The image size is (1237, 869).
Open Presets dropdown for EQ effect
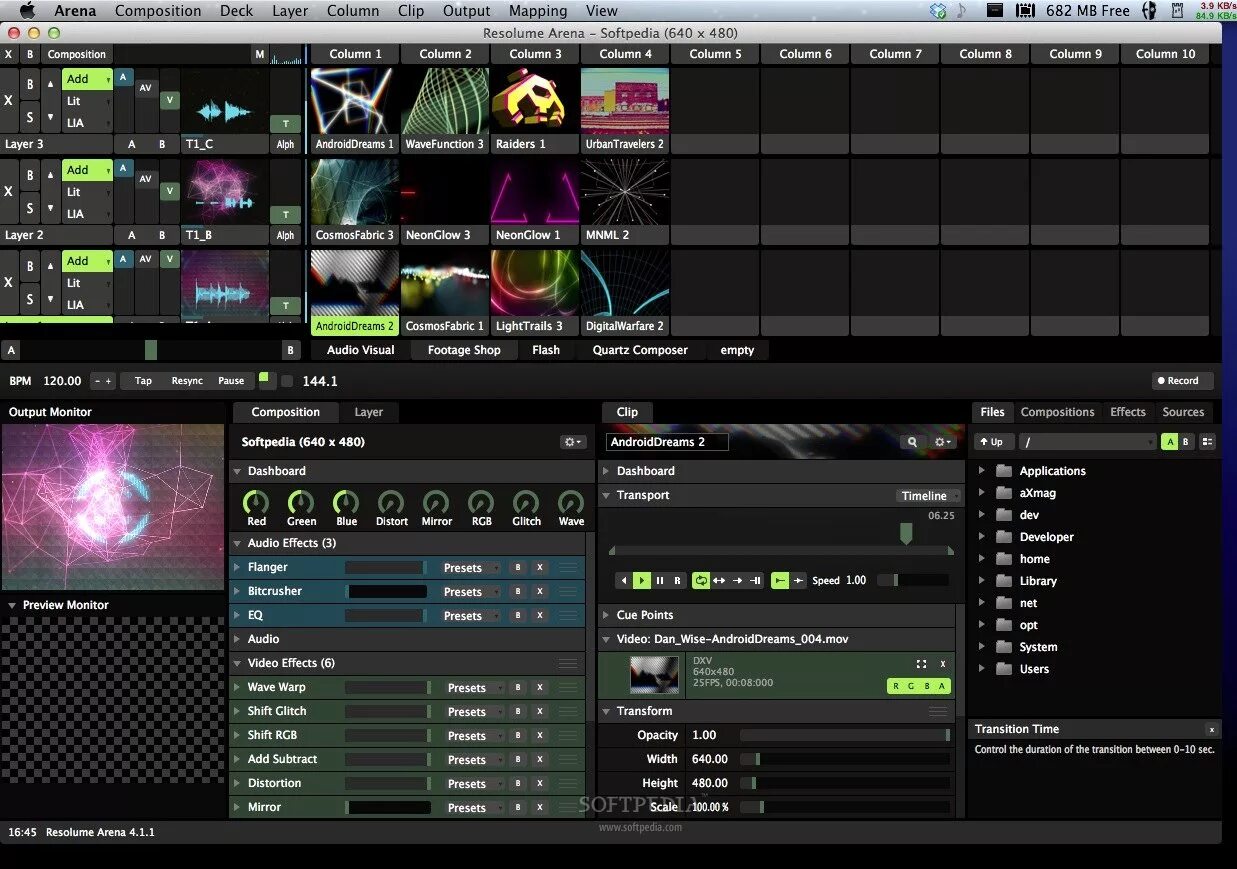[x=469, y=616]
